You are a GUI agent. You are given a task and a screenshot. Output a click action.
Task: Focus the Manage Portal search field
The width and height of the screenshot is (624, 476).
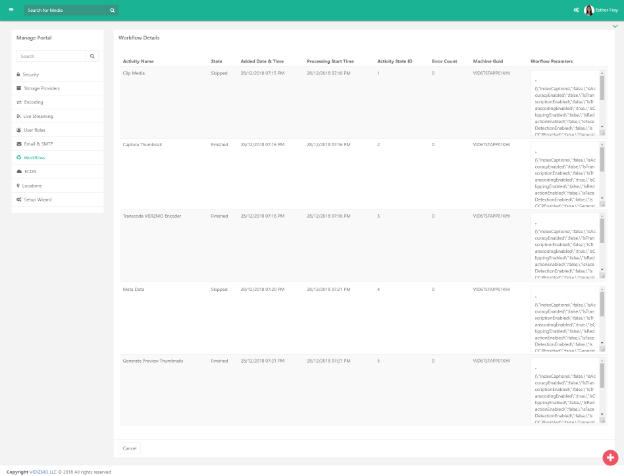click(52, 56)
